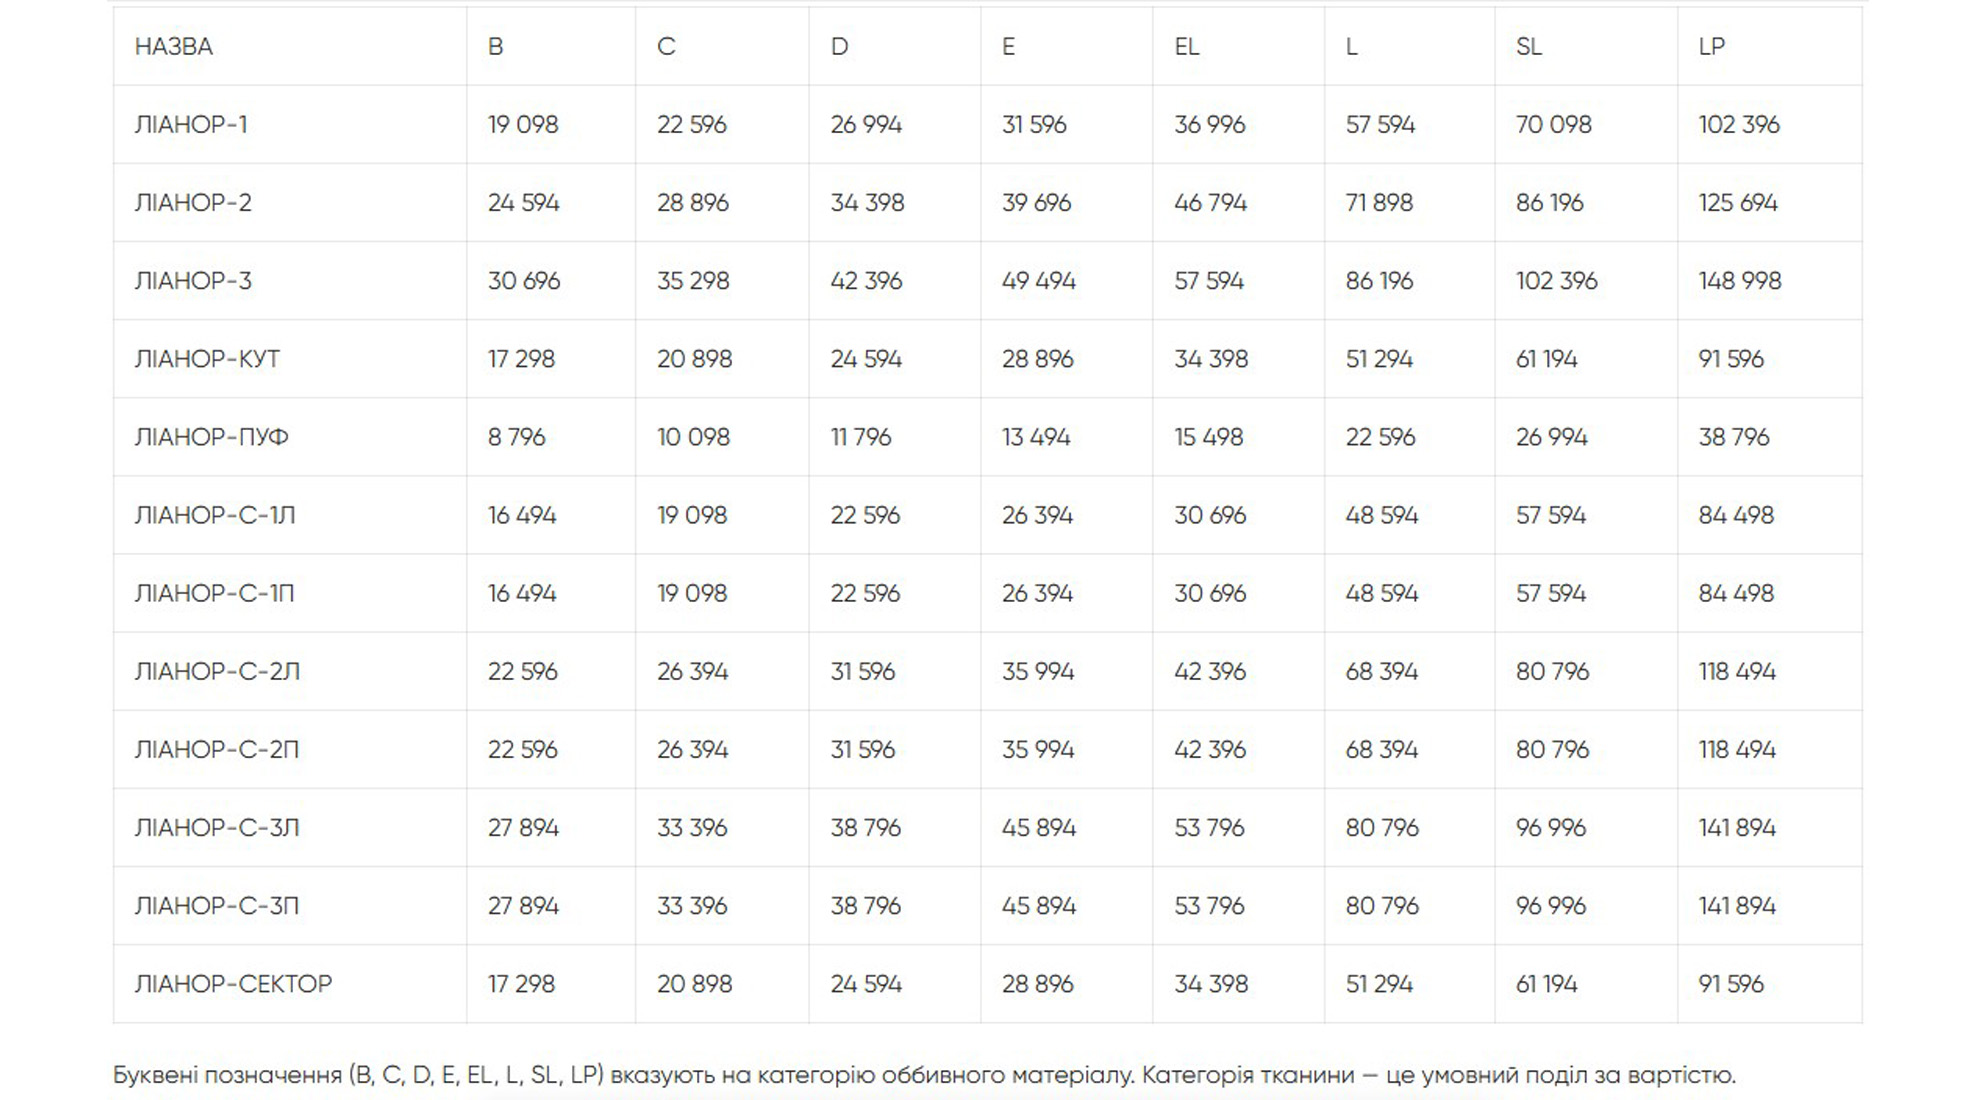Viewport: 1976px width, 1100px height.
Task: Click price 148 998 for ЛІАНОР-3
Action: (1739, 281)
